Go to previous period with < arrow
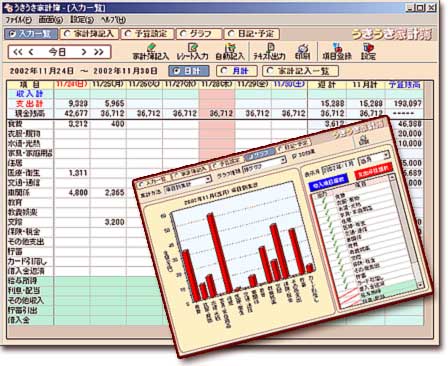 point(31,52)
